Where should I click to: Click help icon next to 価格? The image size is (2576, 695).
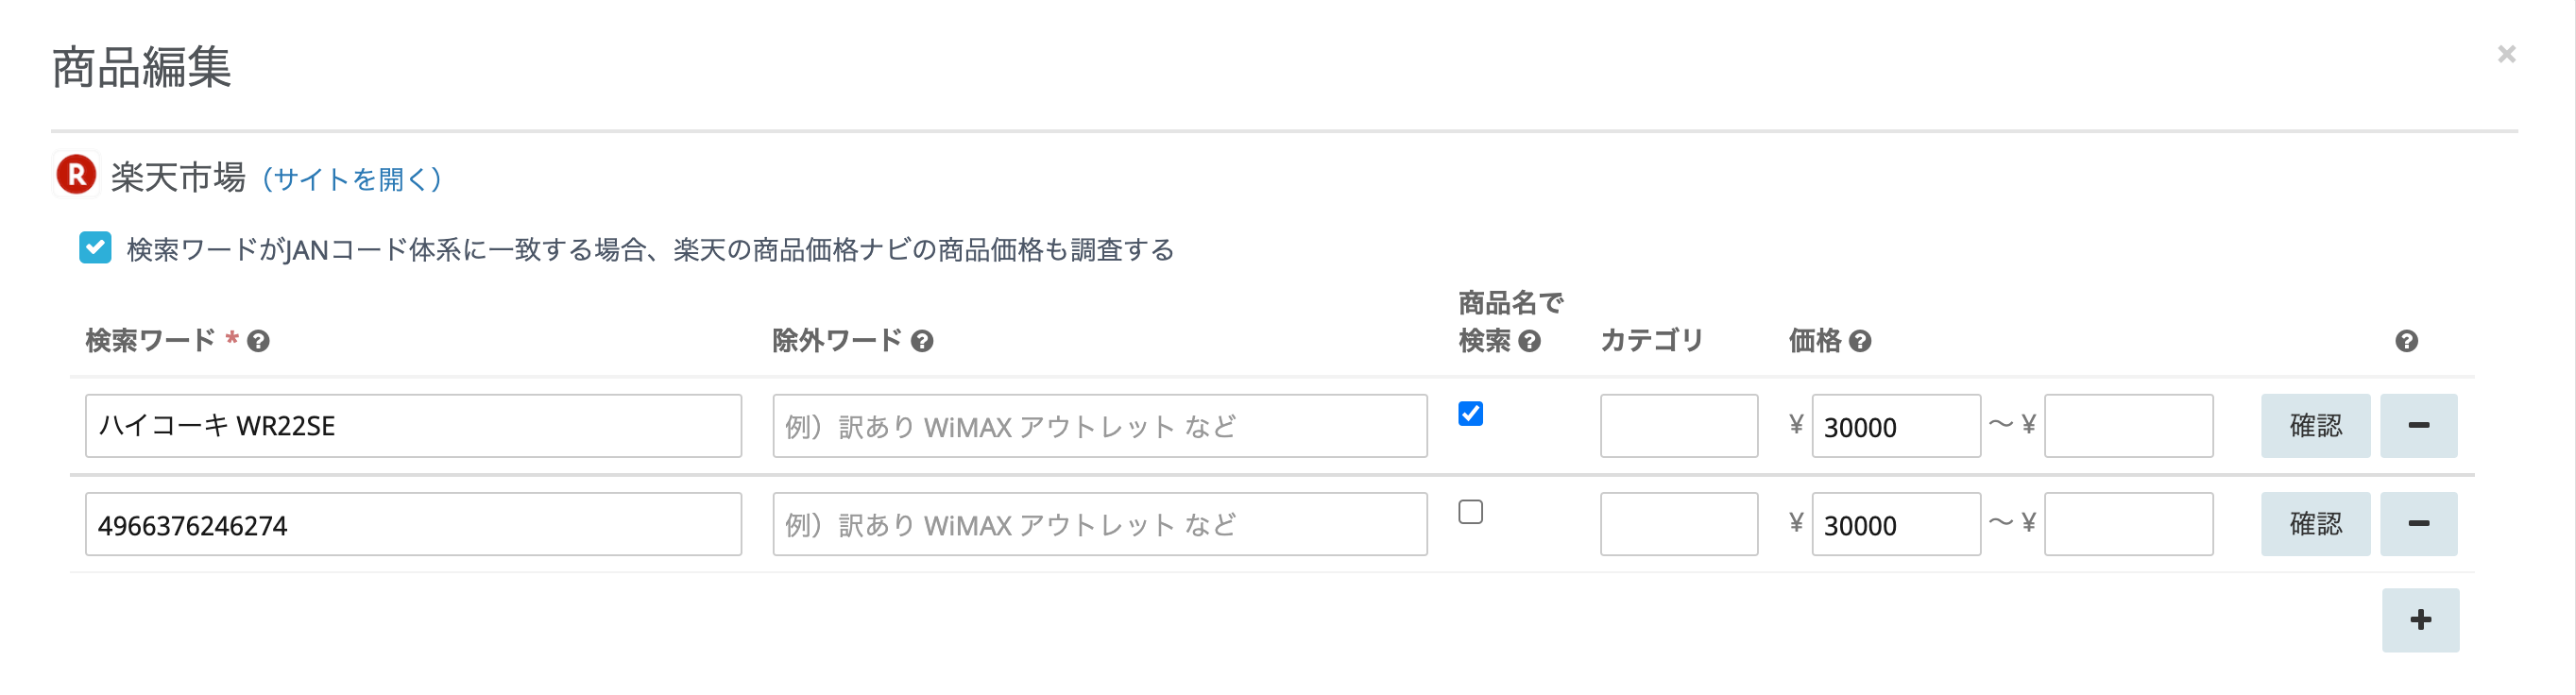1860,342
